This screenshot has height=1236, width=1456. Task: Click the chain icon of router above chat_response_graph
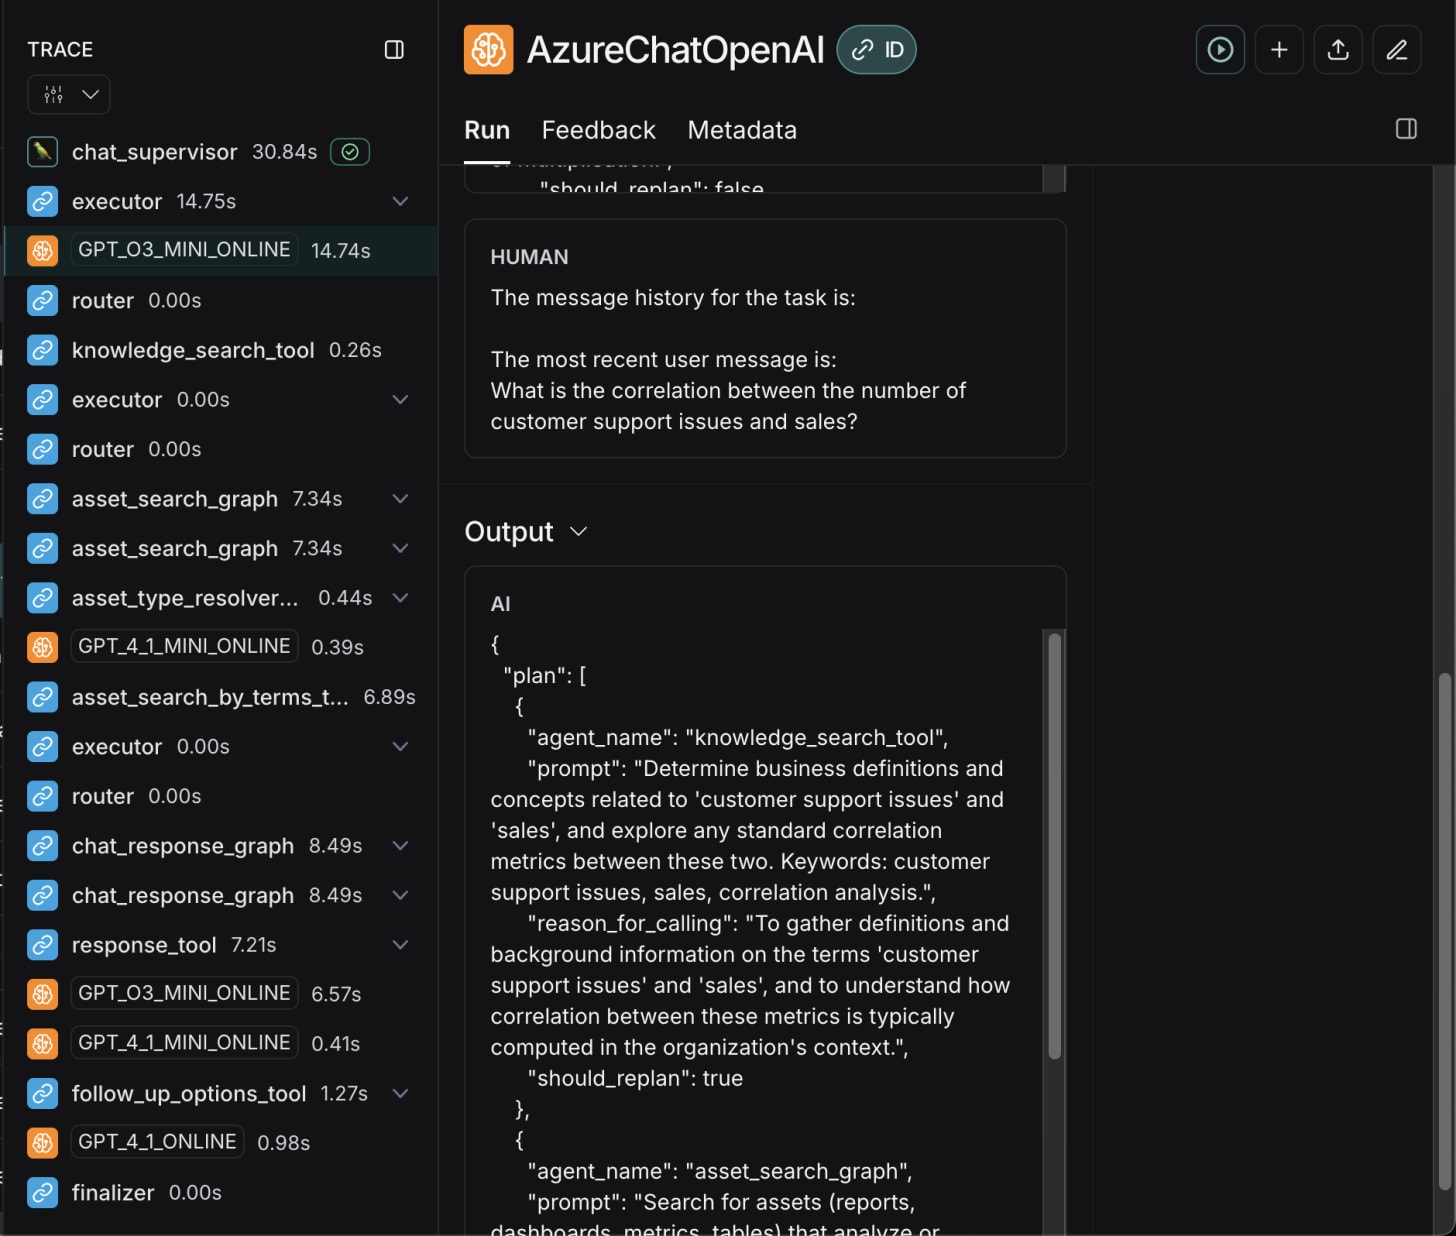tap(42, 797)
